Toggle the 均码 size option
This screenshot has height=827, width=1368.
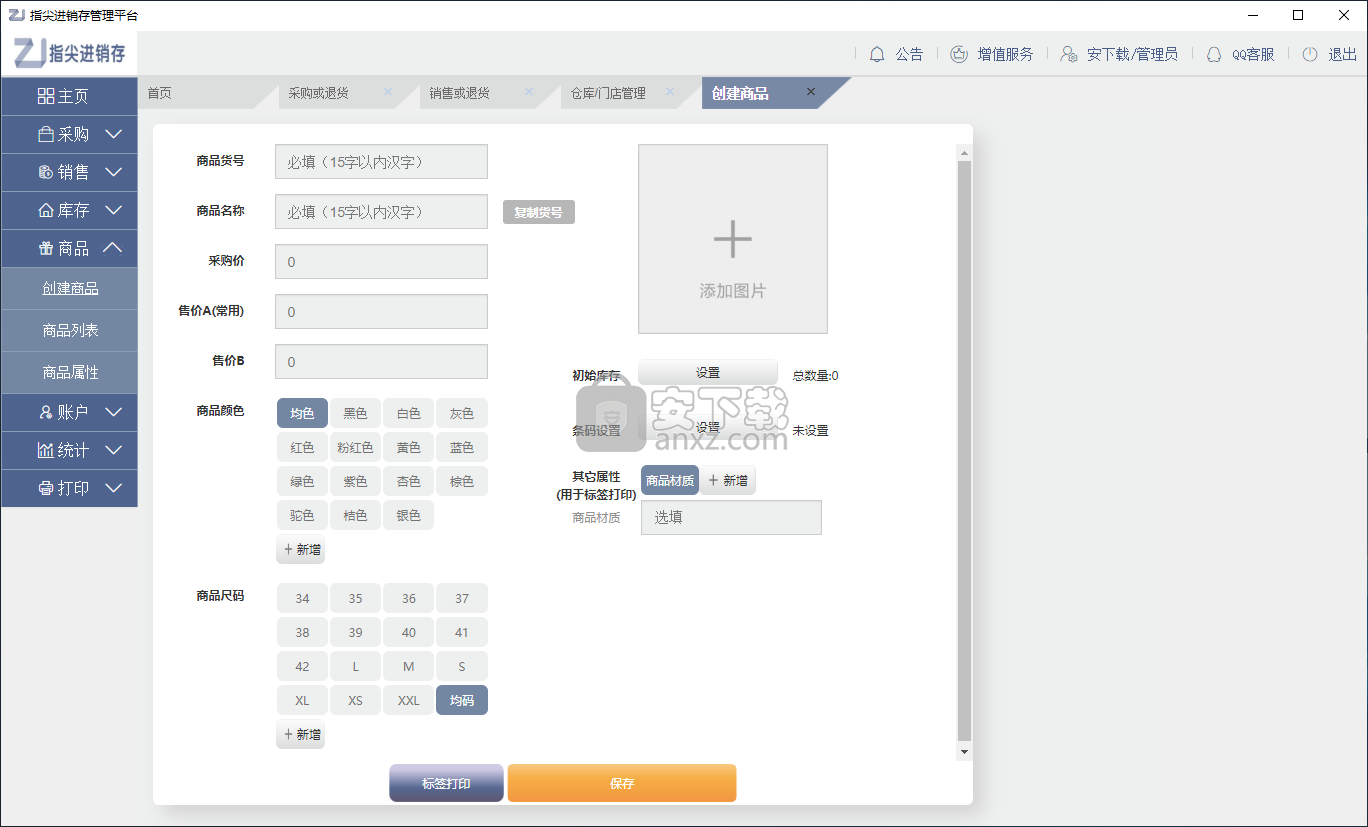(461, 700)
